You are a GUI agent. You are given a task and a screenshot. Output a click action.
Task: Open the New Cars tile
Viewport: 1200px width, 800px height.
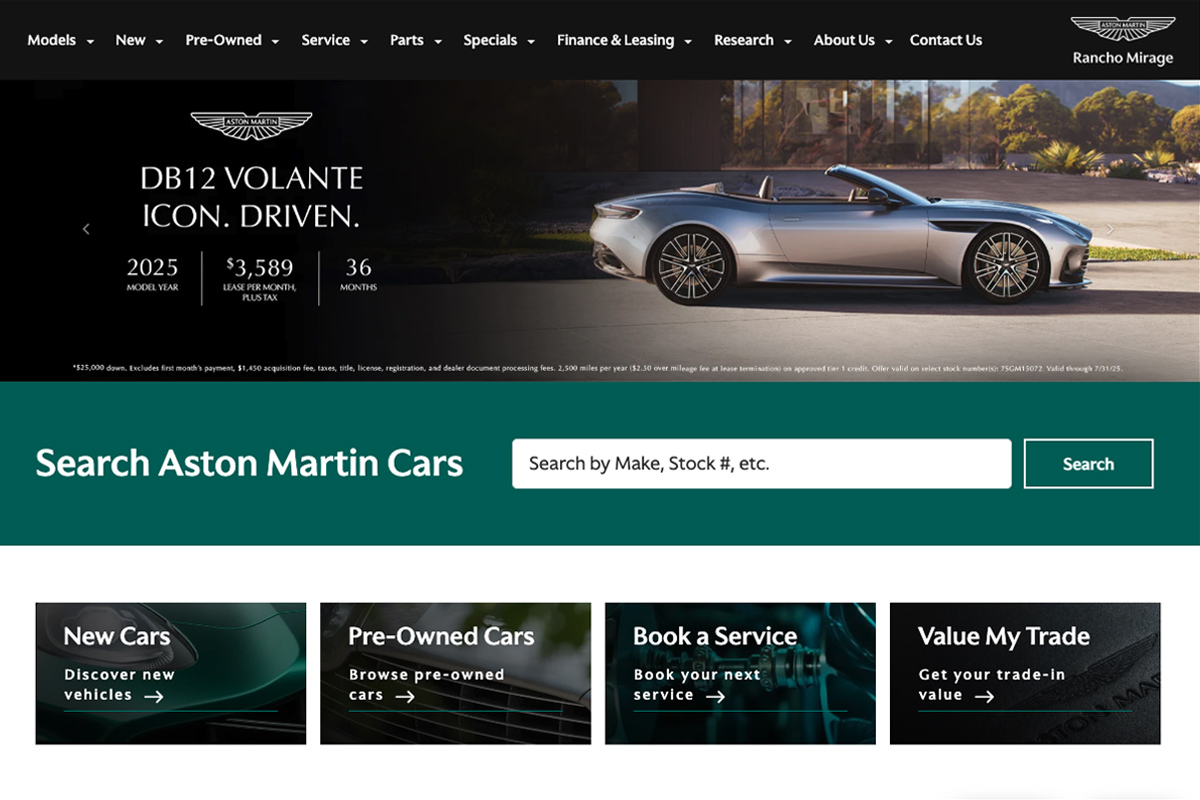[x=171, y=673]
